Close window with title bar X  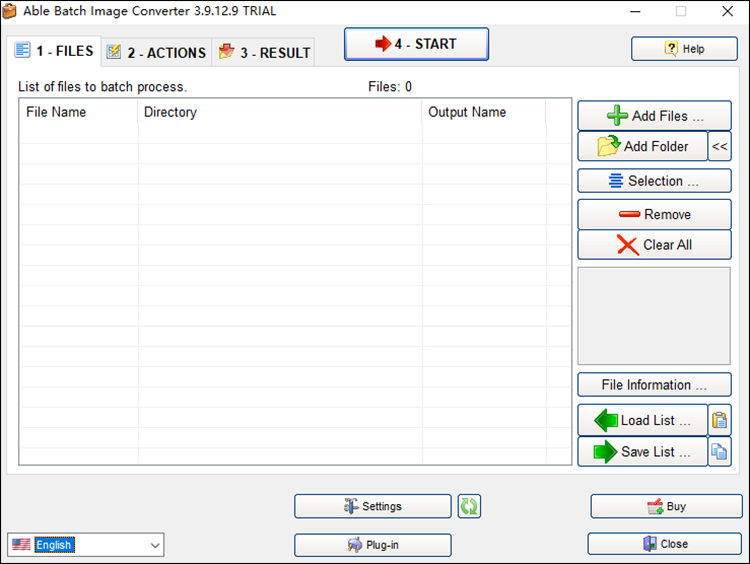click(x=727, y=11)
